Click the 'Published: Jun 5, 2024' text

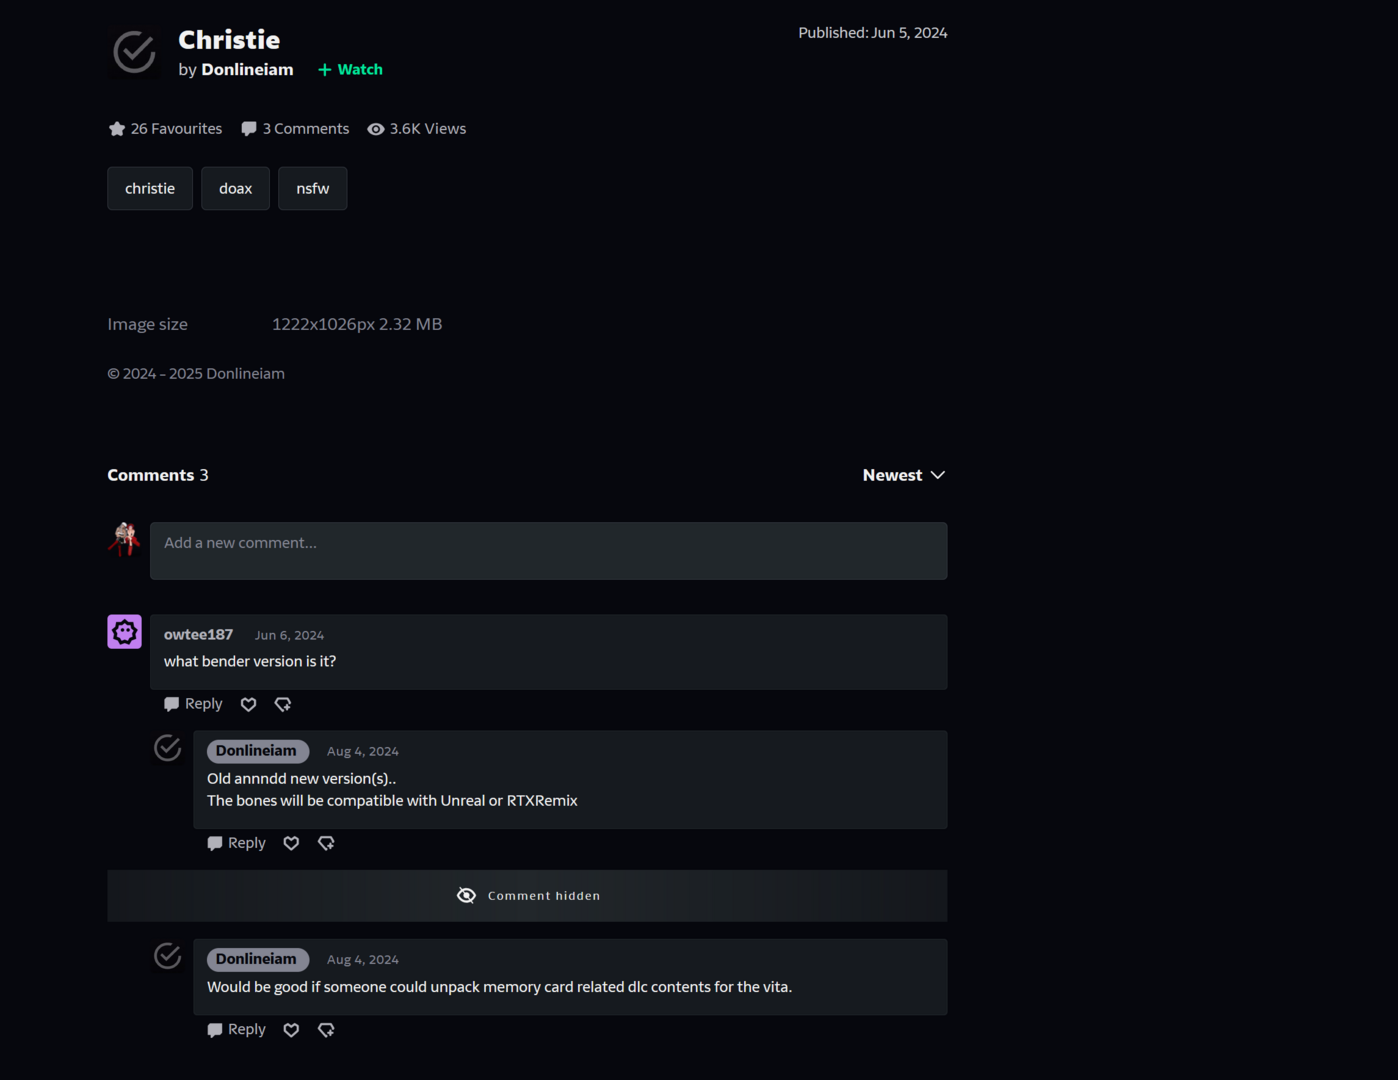click(x=873, y=33)
